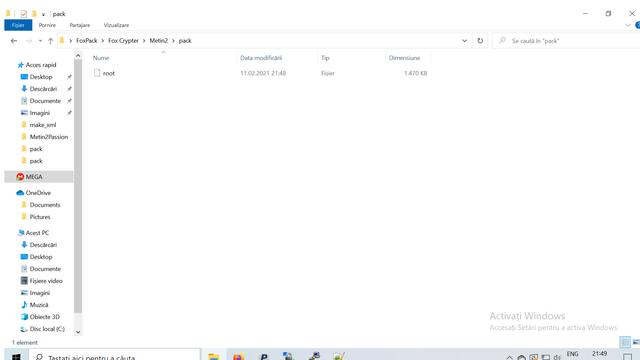Switch to the Vizualizare ribbon tab

point(116,25)
